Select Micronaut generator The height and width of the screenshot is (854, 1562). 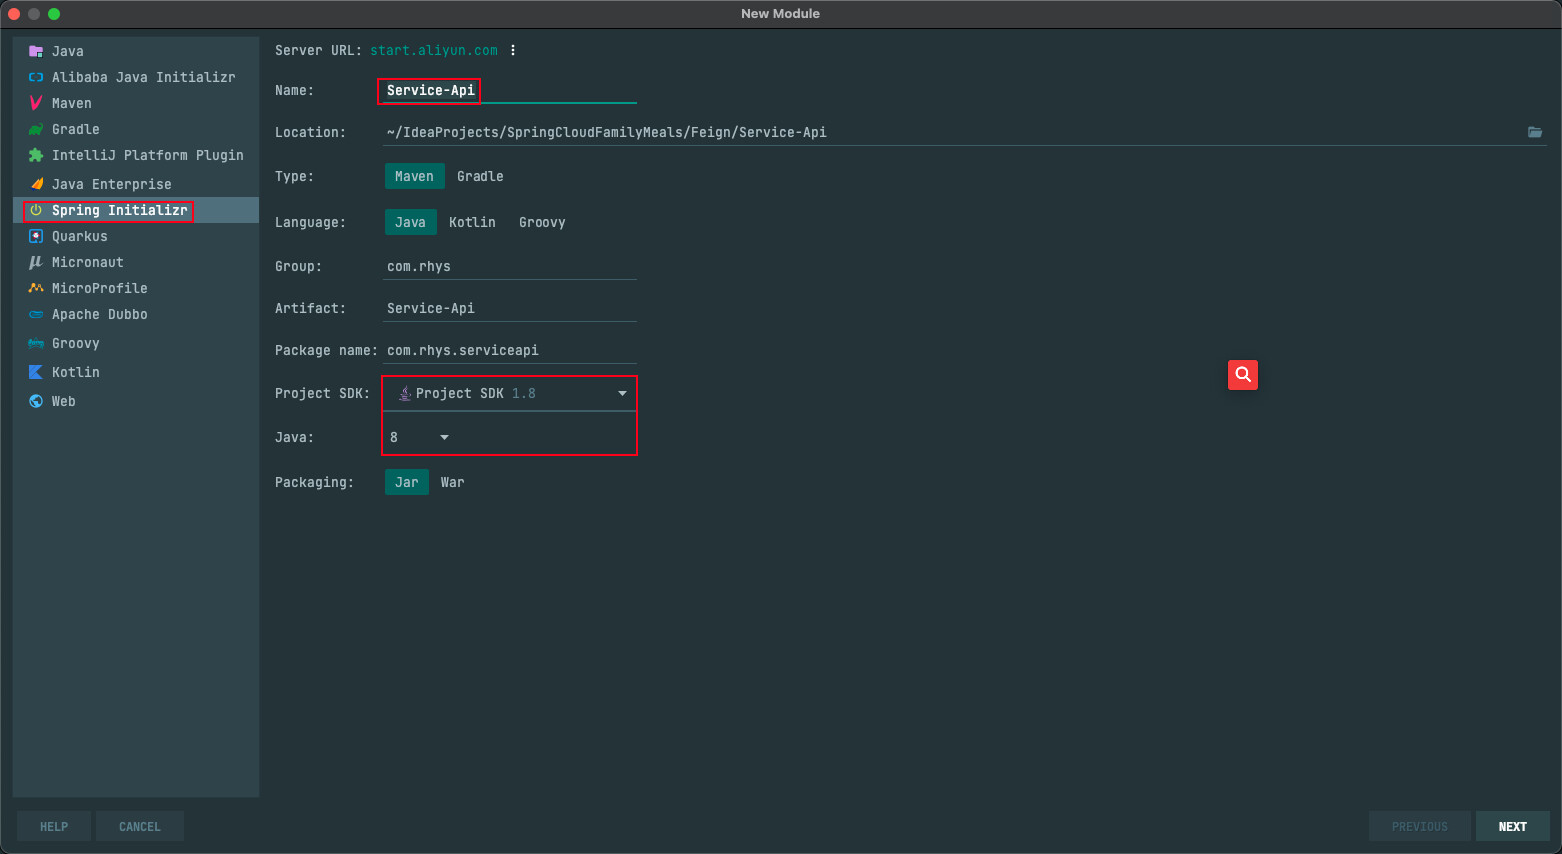click(87, 262)
